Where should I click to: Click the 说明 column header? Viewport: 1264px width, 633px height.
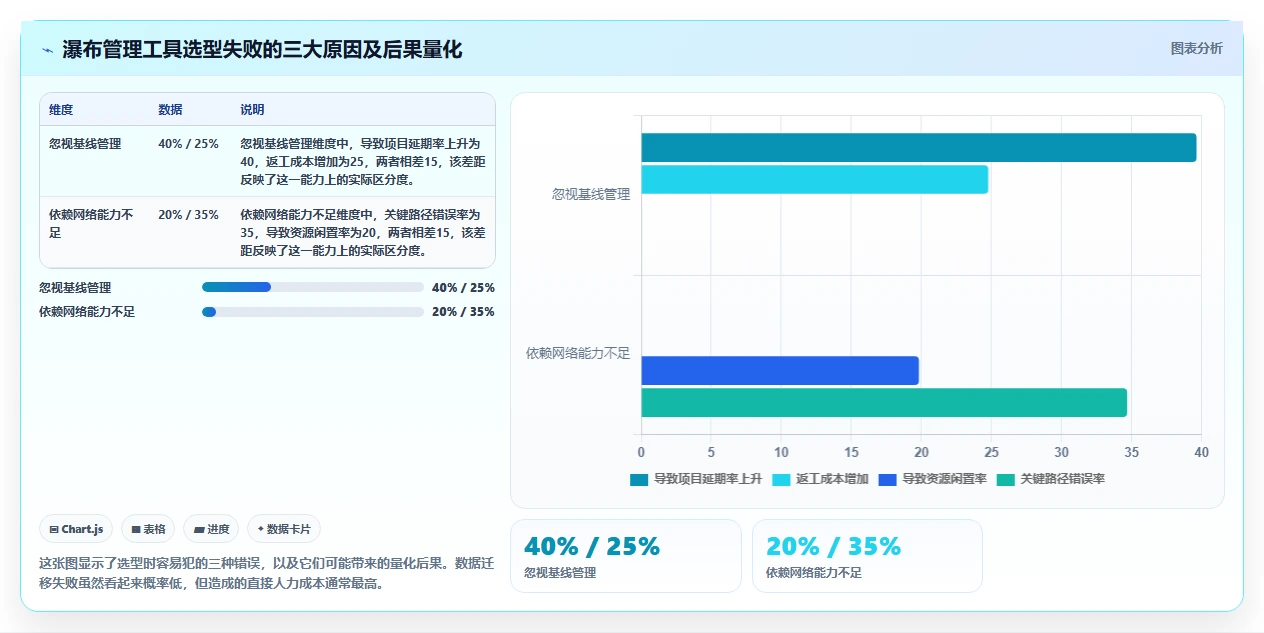click(x=252, y=110)
